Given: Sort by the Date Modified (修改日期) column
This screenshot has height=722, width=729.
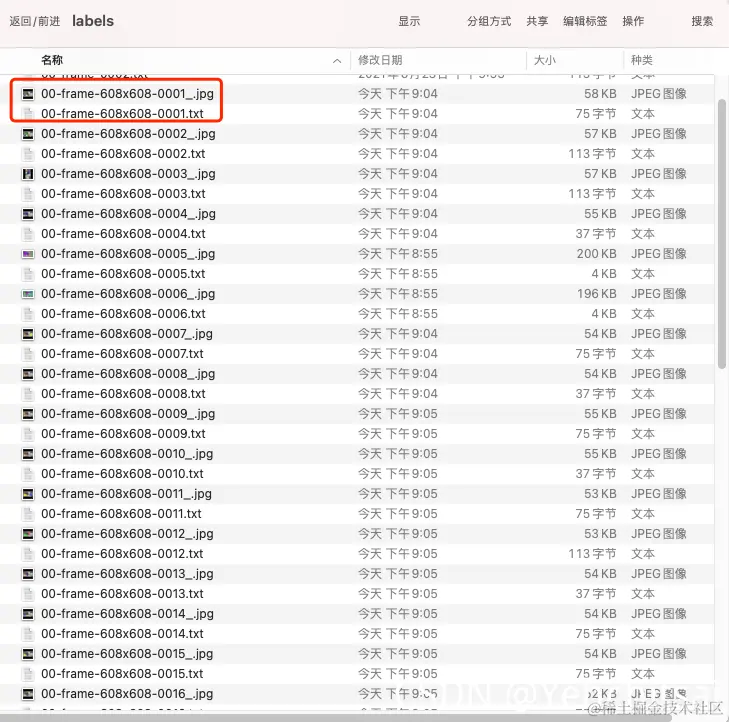Looking at the screenshot, I should pos(380,60).
